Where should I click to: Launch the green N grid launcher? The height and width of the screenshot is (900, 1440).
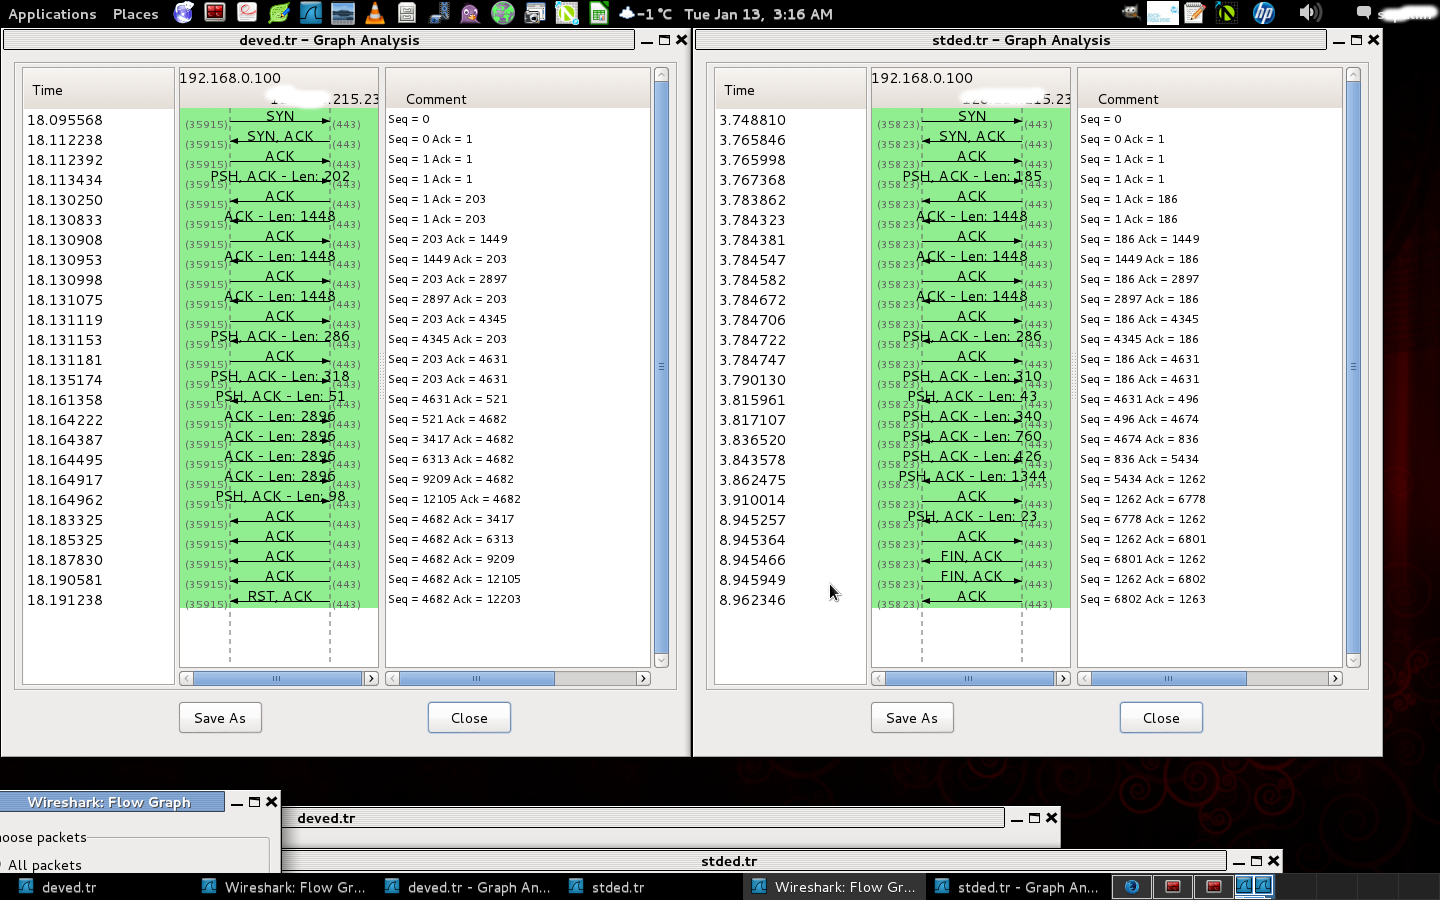click(x=567, y=13)
